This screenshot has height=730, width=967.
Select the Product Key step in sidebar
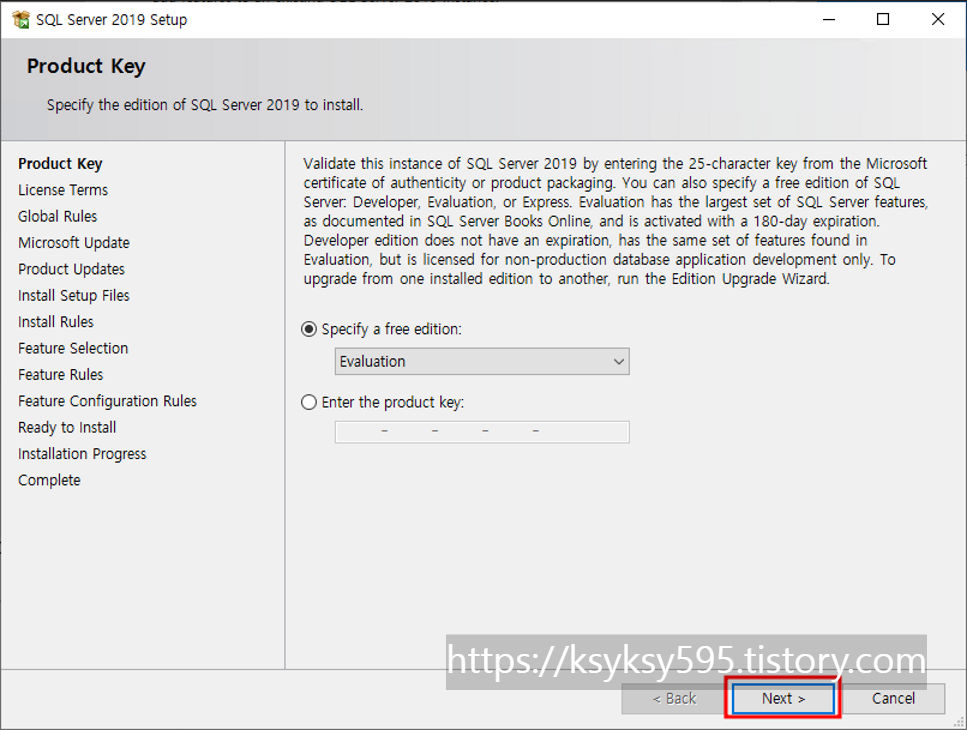[x=60, y=164]
